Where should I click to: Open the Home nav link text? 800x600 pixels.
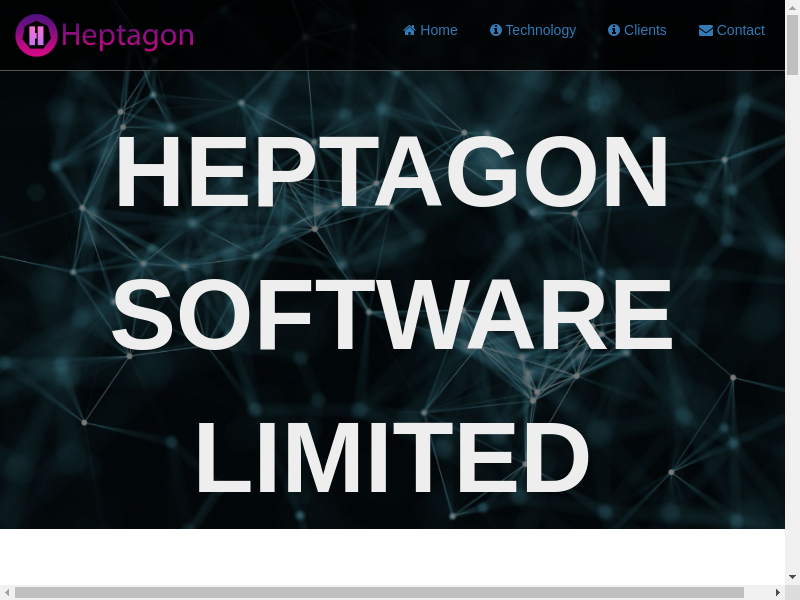click(x=438, y=30)
